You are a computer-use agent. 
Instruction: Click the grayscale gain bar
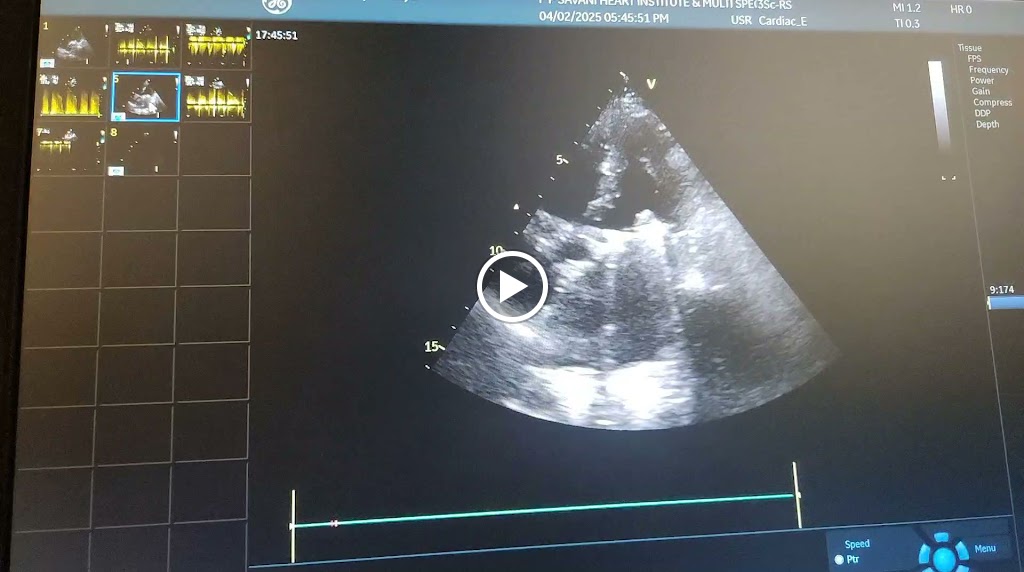pyautogui.click(x=937, y=106)
